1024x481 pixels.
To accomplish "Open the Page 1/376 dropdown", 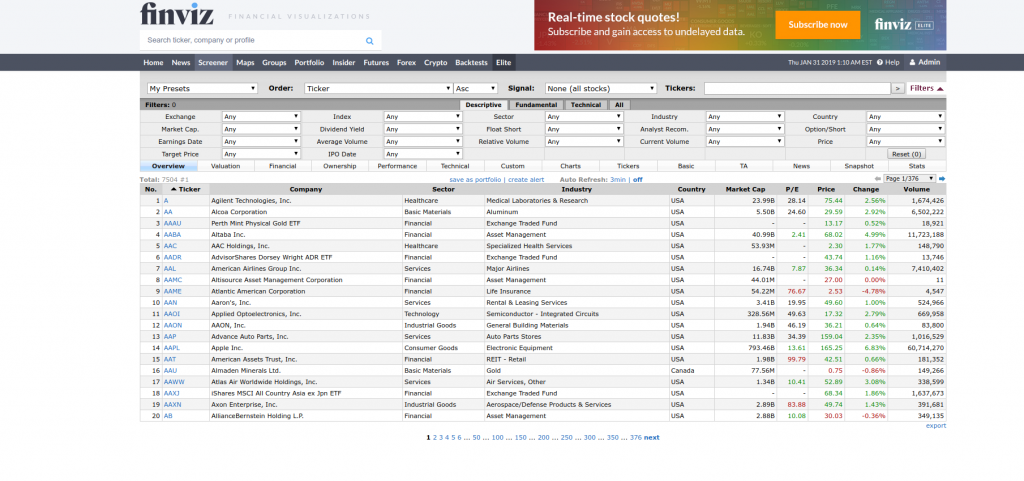I will click(x=910, y=179).
